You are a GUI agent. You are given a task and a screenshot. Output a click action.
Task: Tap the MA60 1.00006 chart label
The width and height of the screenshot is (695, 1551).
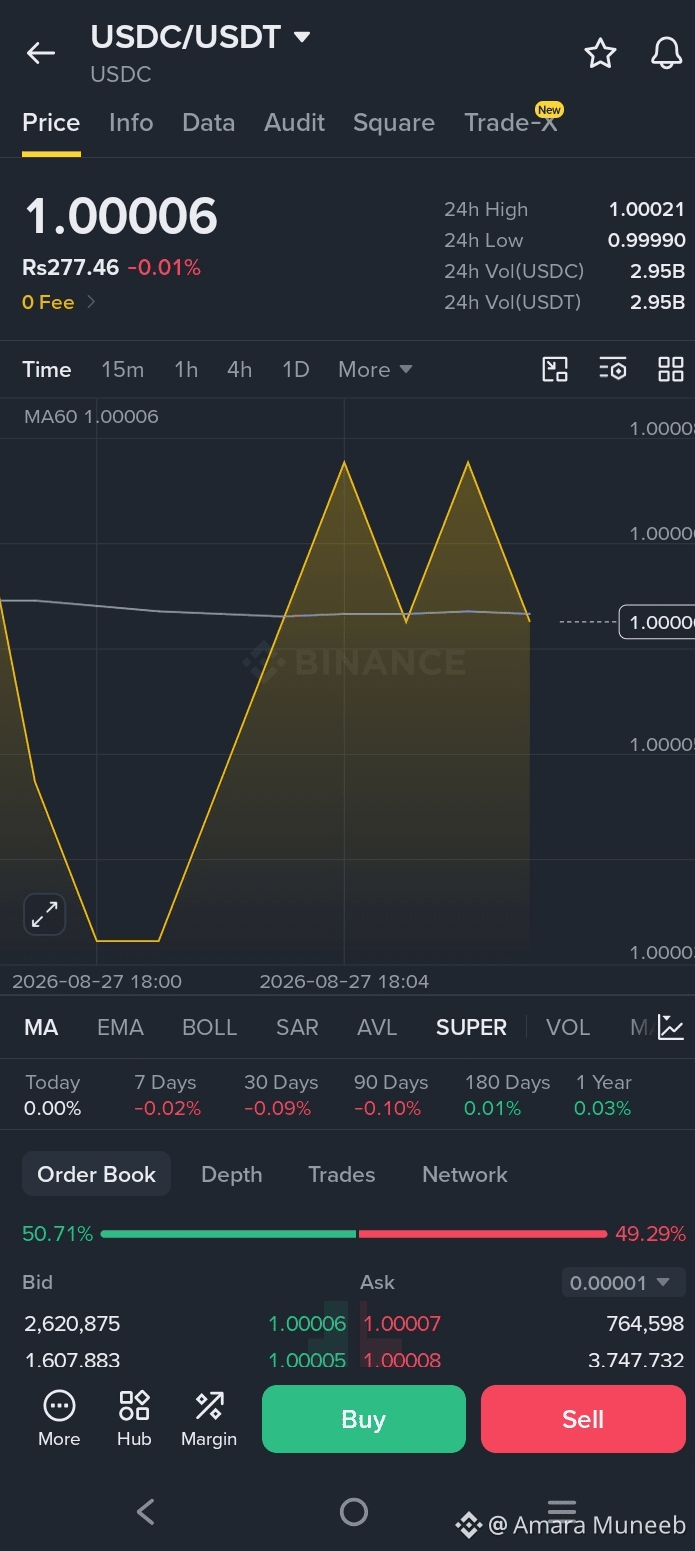click(91, 416)
